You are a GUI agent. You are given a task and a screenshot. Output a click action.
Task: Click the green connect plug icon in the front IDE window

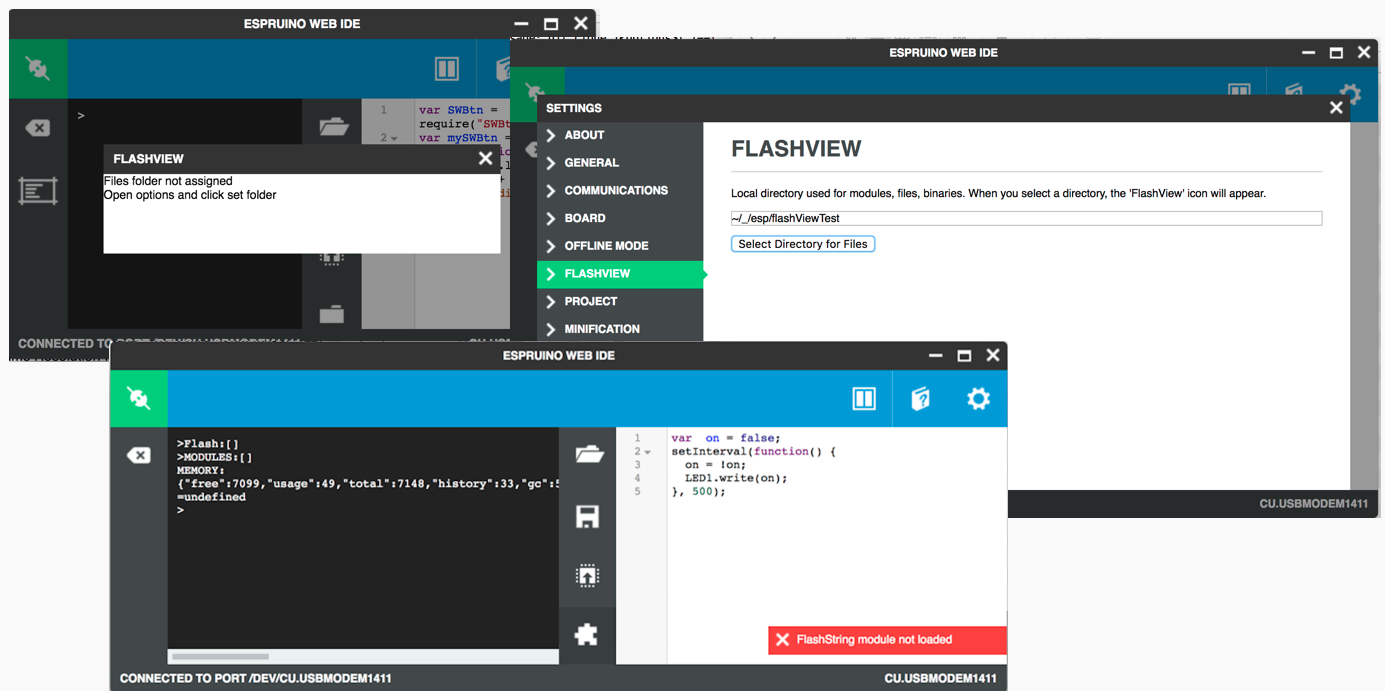pos(139,399)
